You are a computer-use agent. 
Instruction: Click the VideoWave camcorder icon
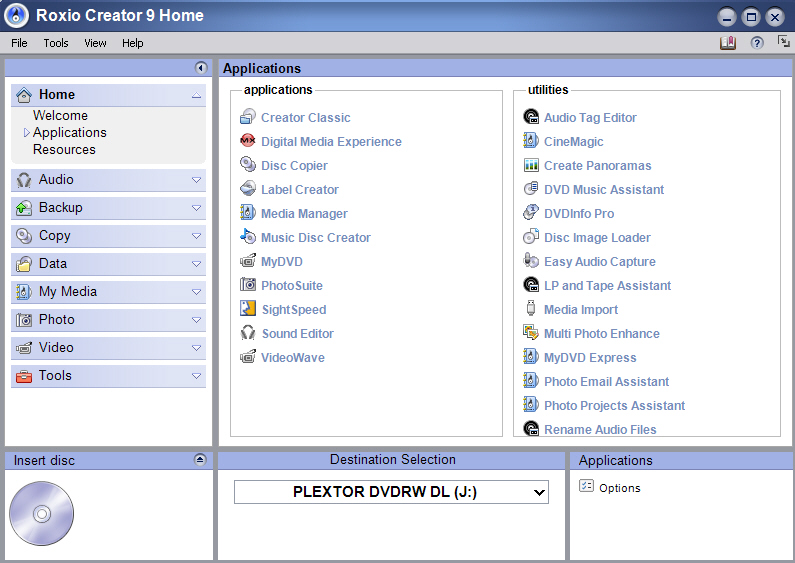tap(247, 357)
